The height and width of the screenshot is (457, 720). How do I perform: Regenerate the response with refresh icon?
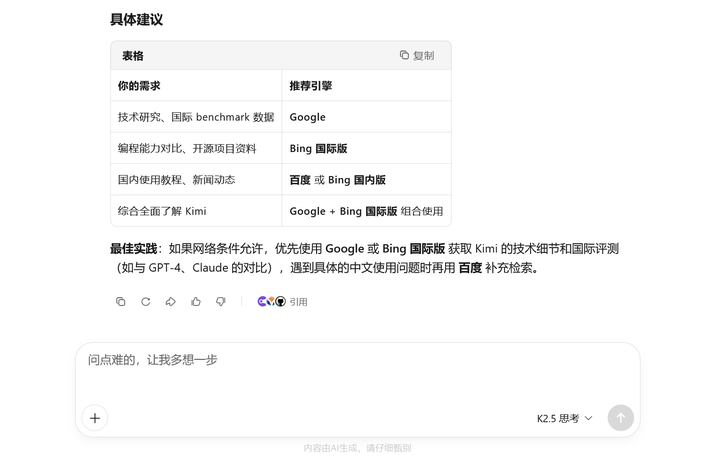[x=146, y=302]
